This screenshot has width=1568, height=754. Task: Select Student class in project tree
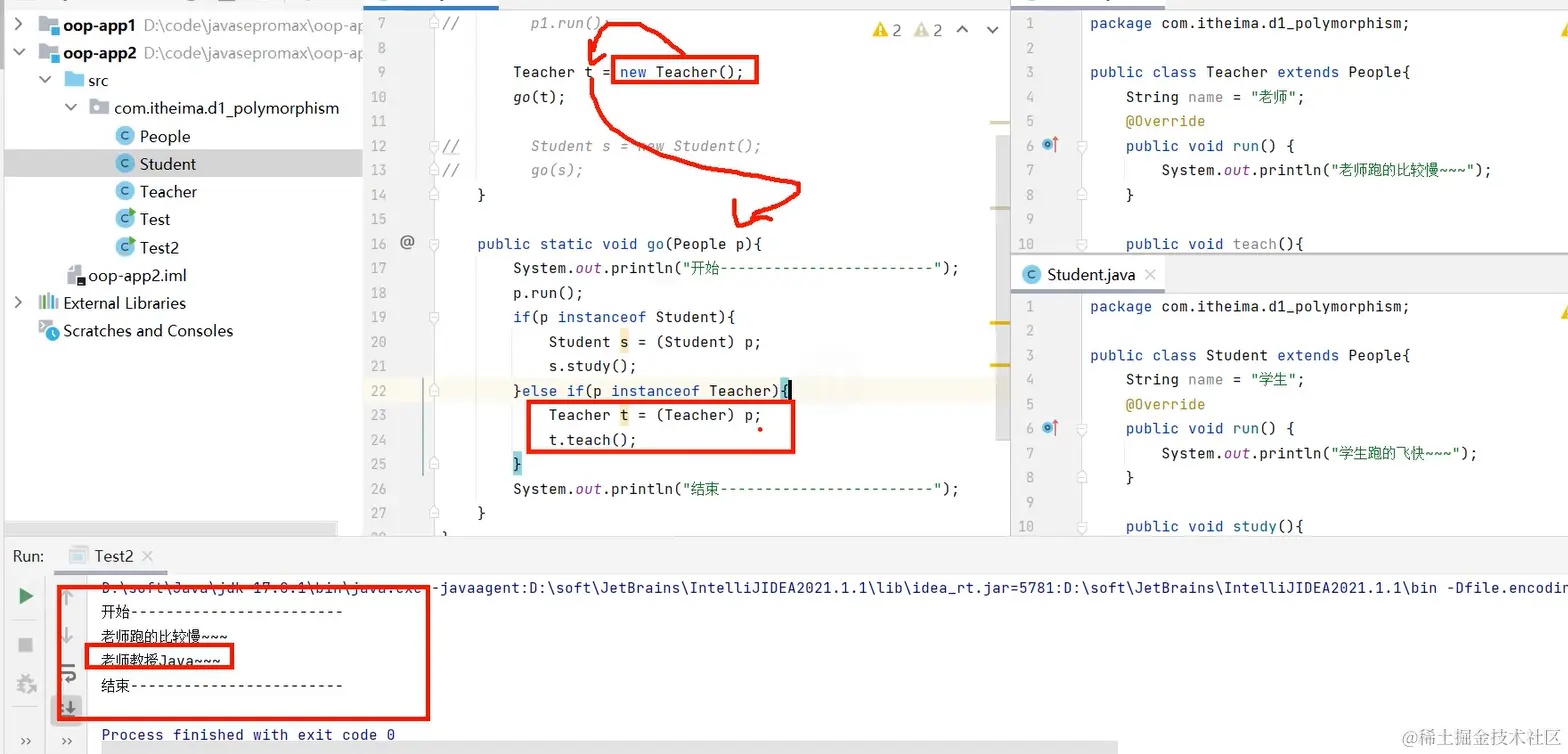point(167,164)
